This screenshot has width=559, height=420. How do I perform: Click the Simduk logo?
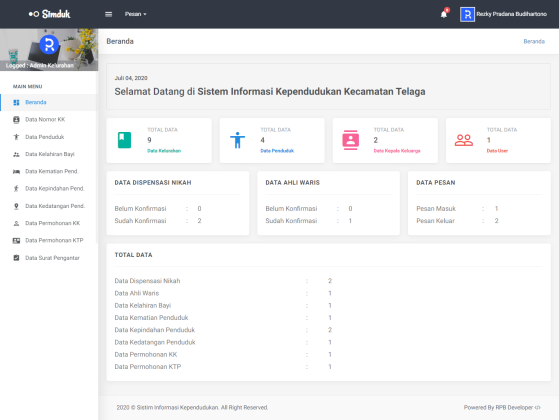[50, 14]
